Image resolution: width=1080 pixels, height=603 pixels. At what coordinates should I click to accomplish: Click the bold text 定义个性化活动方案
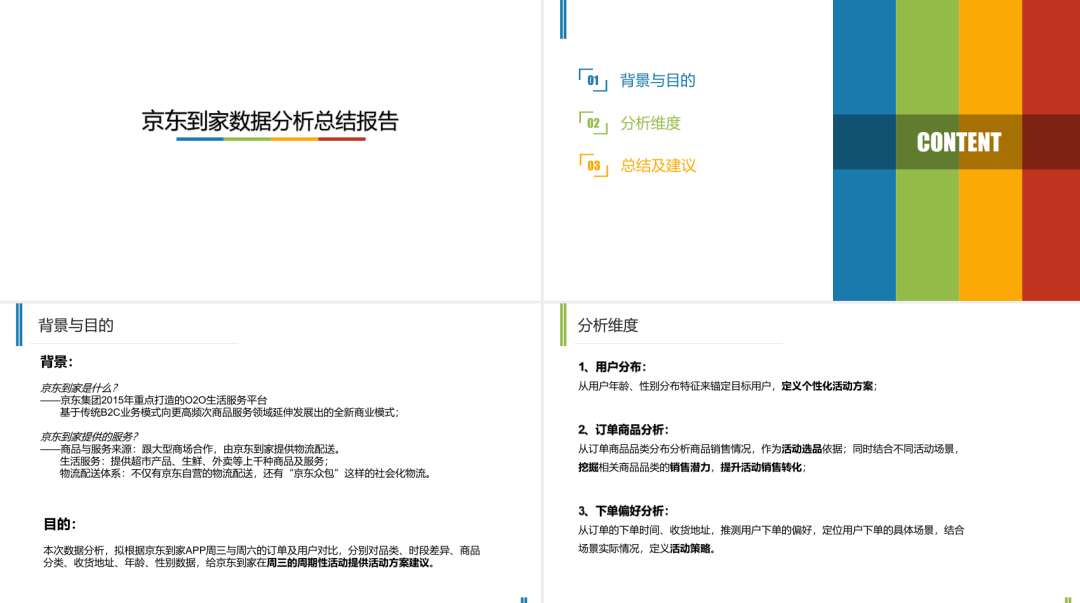[827, 387]
